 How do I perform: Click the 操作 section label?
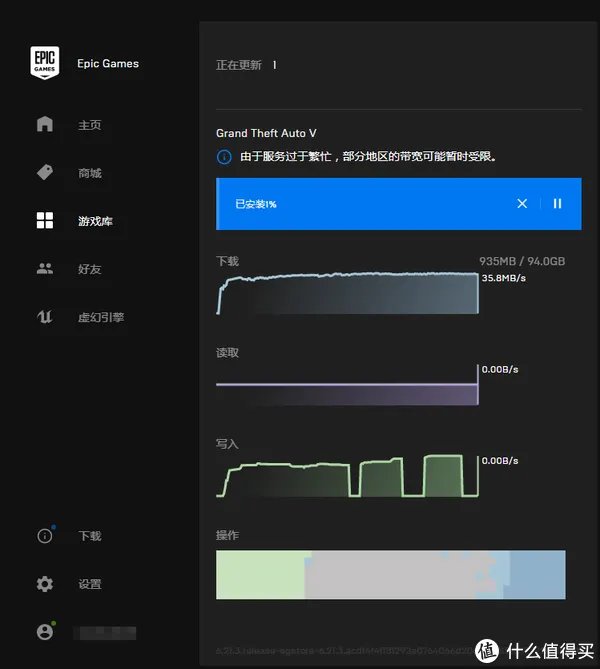coord(227,535)
